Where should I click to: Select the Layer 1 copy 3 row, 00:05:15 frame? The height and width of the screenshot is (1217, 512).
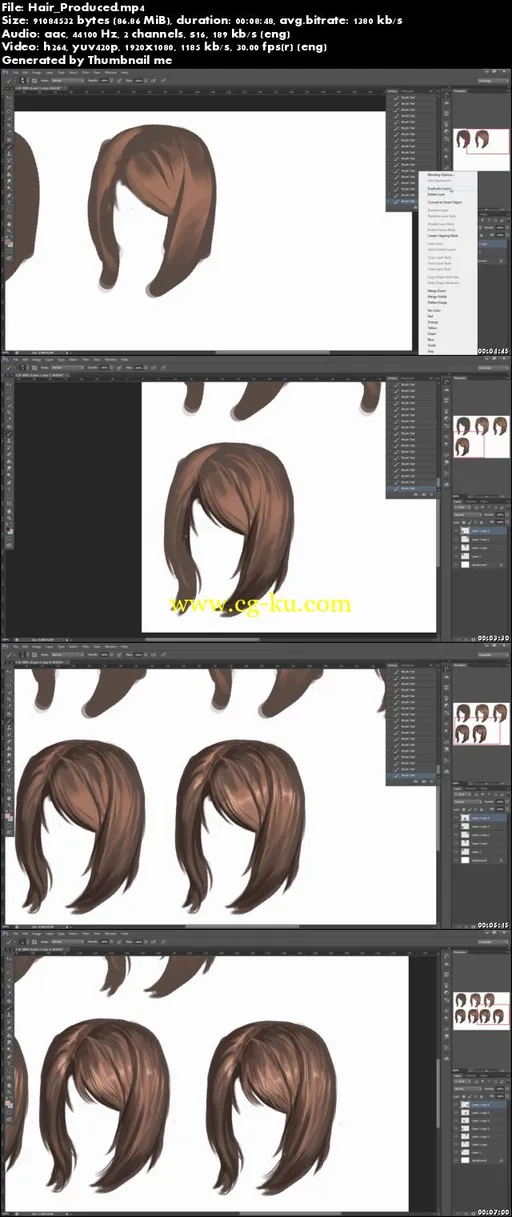pyautogui.click(x=479, y=826)
